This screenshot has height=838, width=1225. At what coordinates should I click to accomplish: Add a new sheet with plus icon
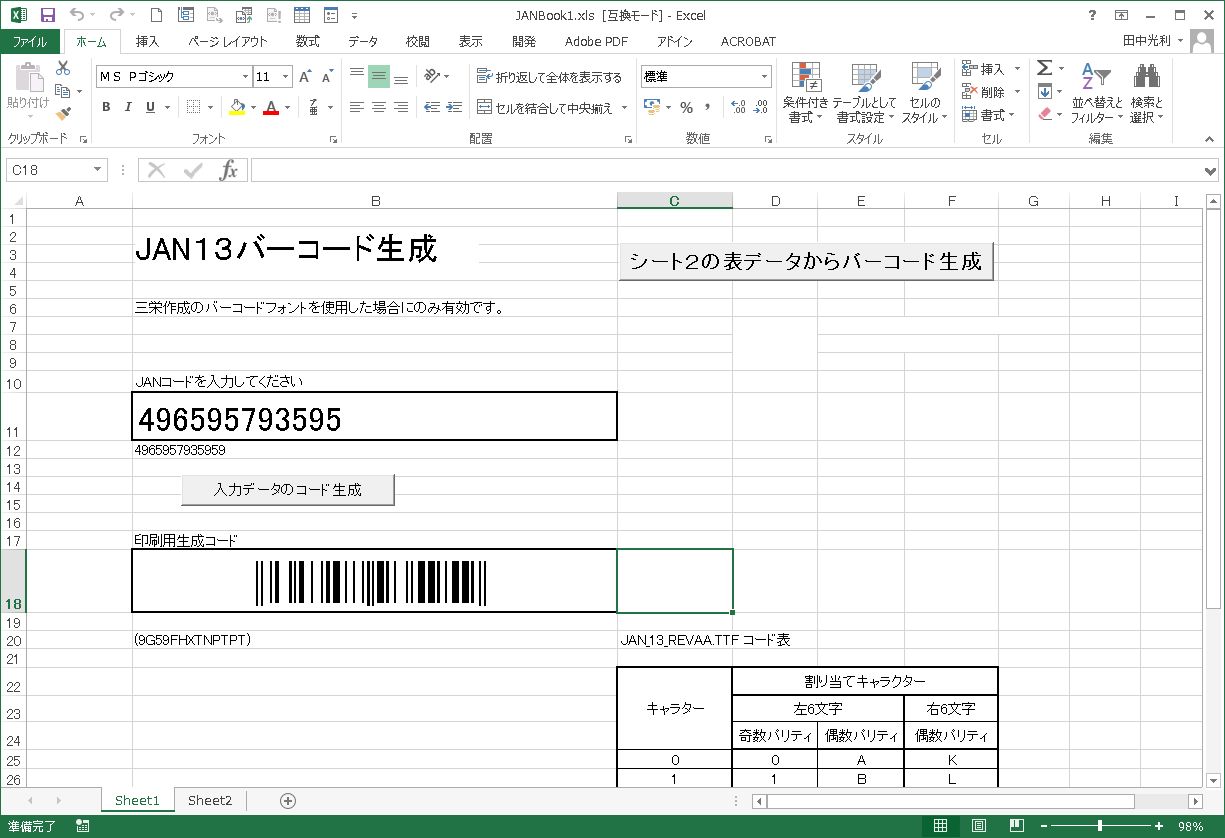(x=288, y=800)
